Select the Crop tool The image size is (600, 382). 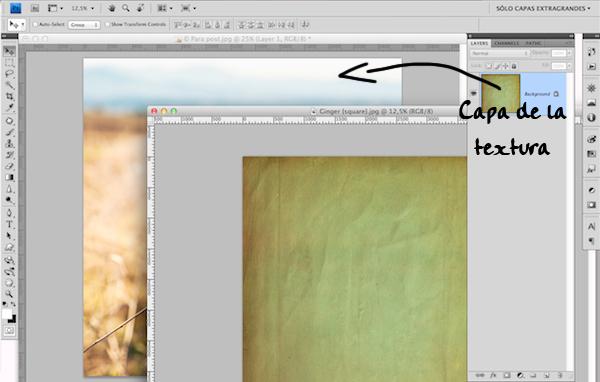(9, 96)
